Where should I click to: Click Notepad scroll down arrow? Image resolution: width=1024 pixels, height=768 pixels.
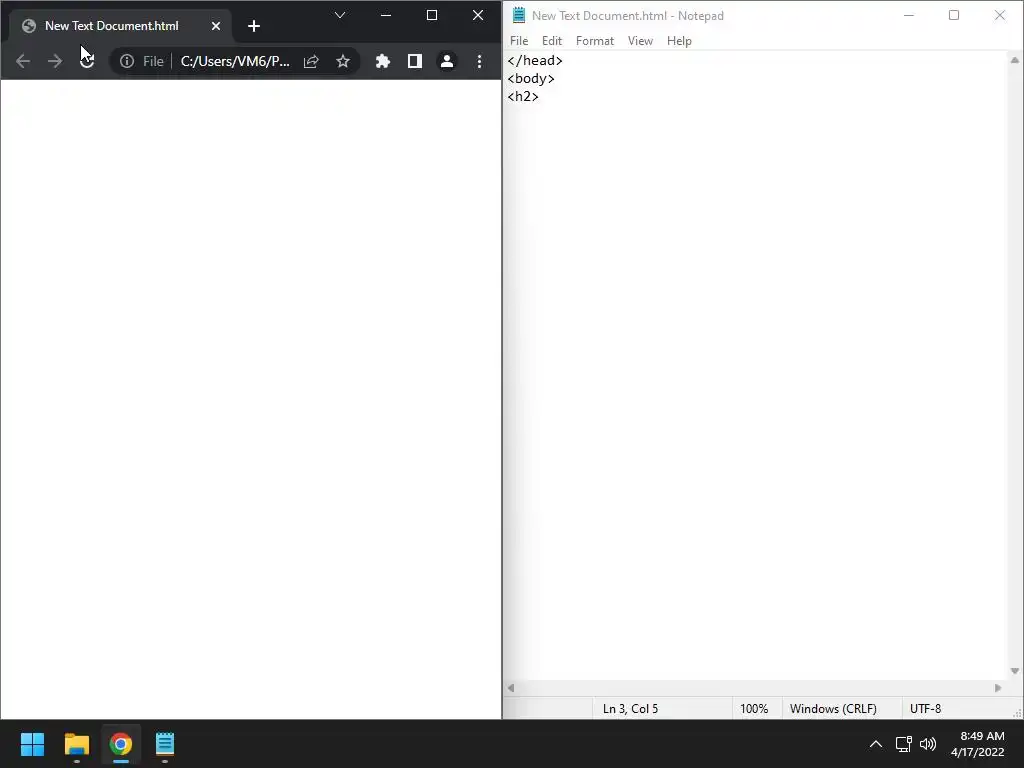pyautogui.click(x=1014, y=671)
